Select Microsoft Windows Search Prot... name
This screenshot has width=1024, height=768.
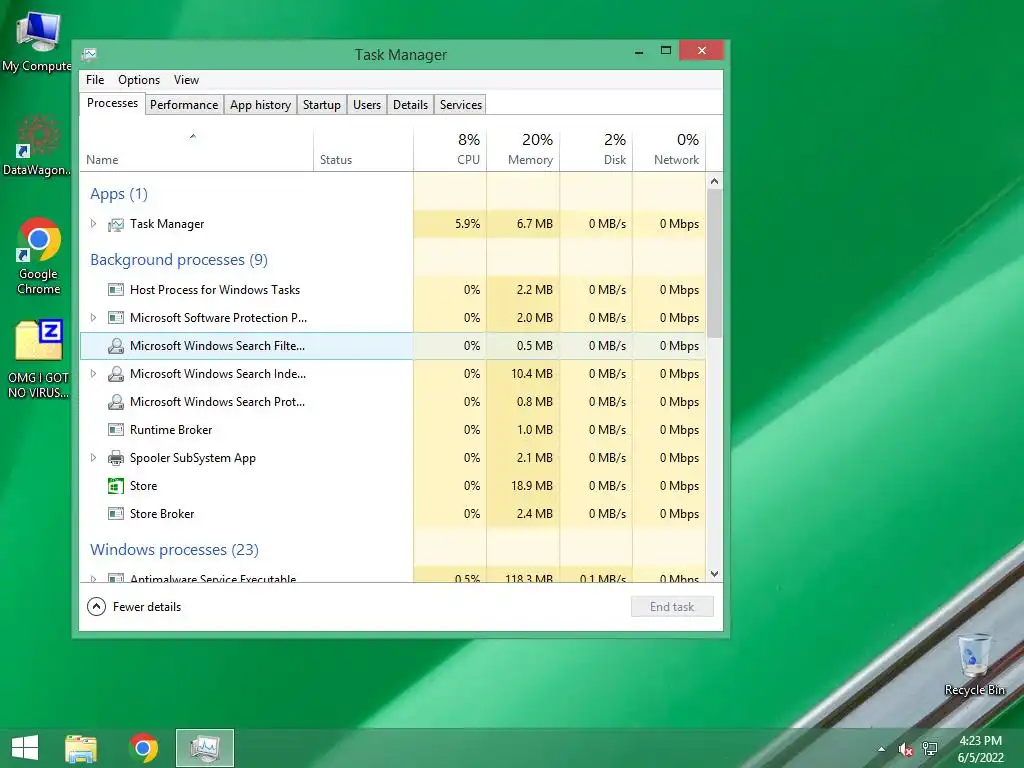(217, 402)
